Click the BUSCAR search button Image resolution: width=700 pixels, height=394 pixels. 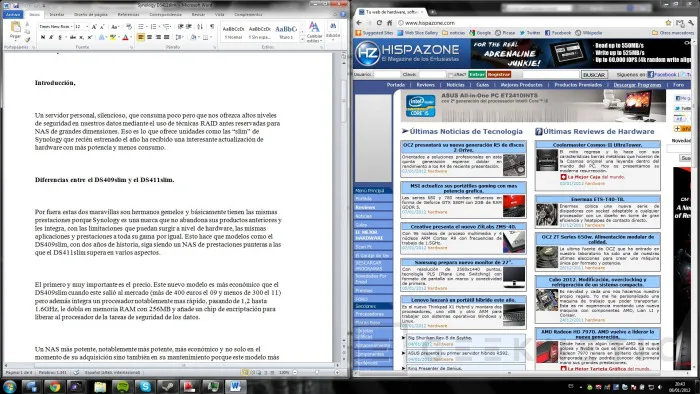click(x=594, y=75)
